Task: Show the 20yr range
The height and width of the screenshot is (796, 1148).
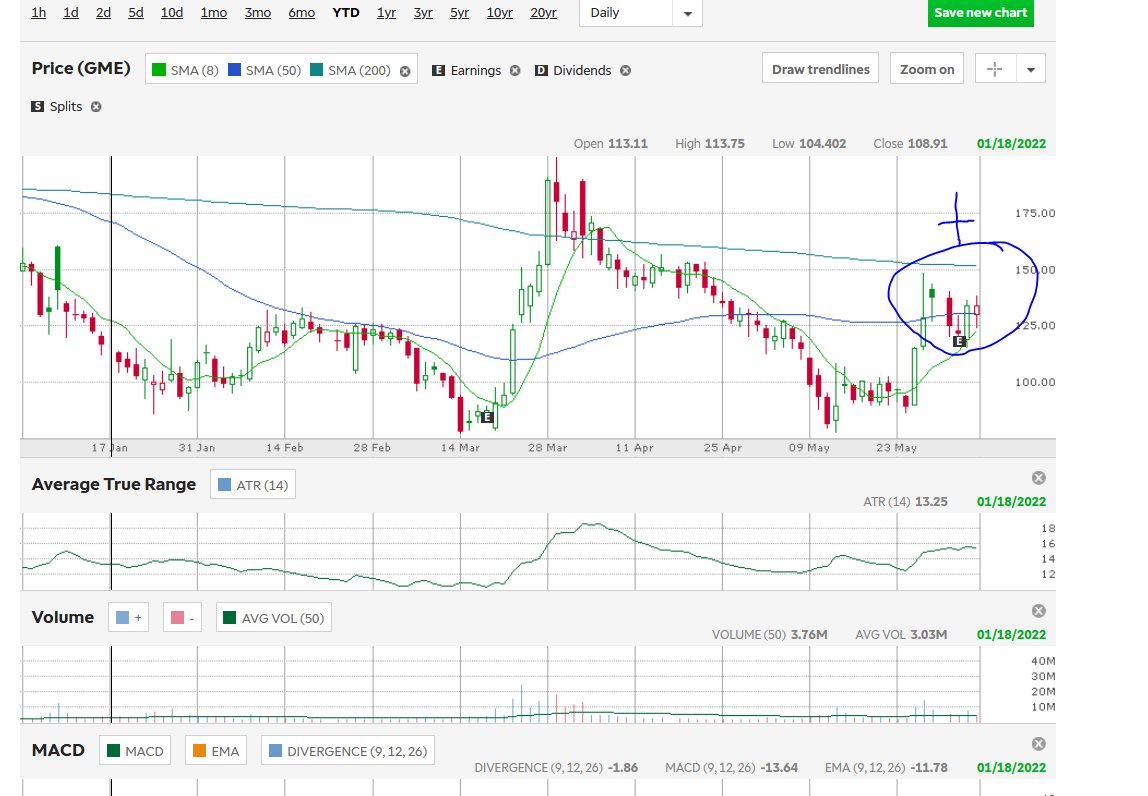Action: 543,12
